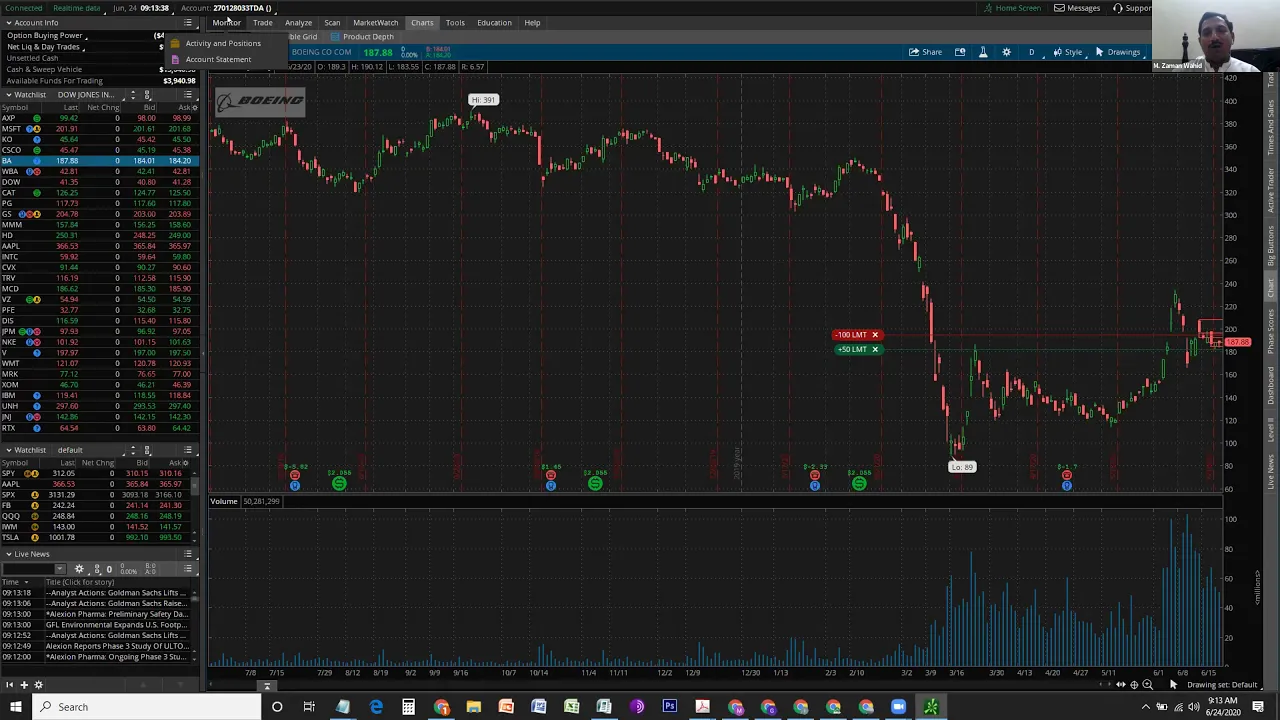Collapse the default Watchlist panel
The height and width of the screenshot is (720, 1280).
pos(8,450)
